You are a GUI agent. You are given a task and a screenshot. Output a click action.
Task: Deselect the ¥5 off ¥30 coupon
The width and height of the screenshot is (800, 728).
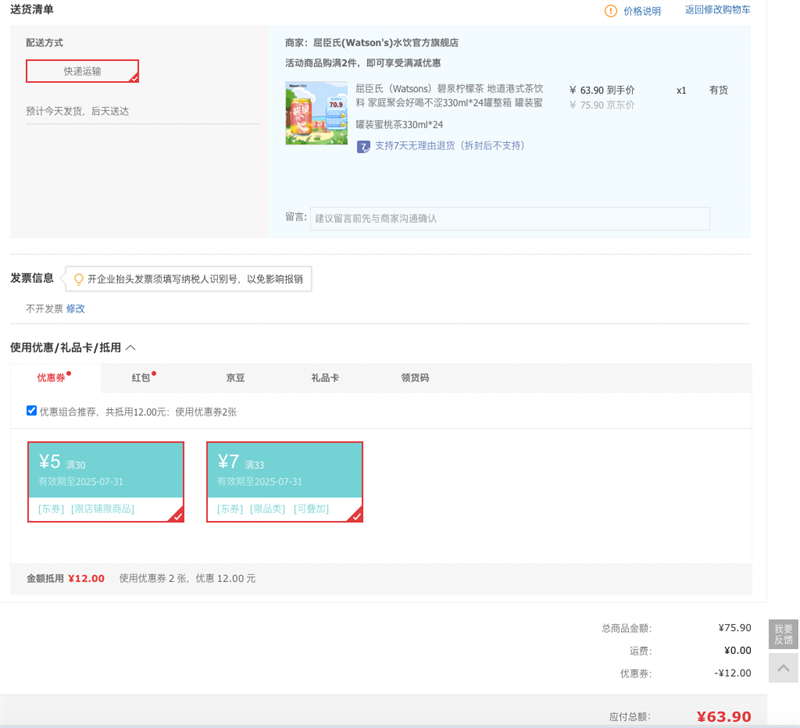tap(105, 482)
